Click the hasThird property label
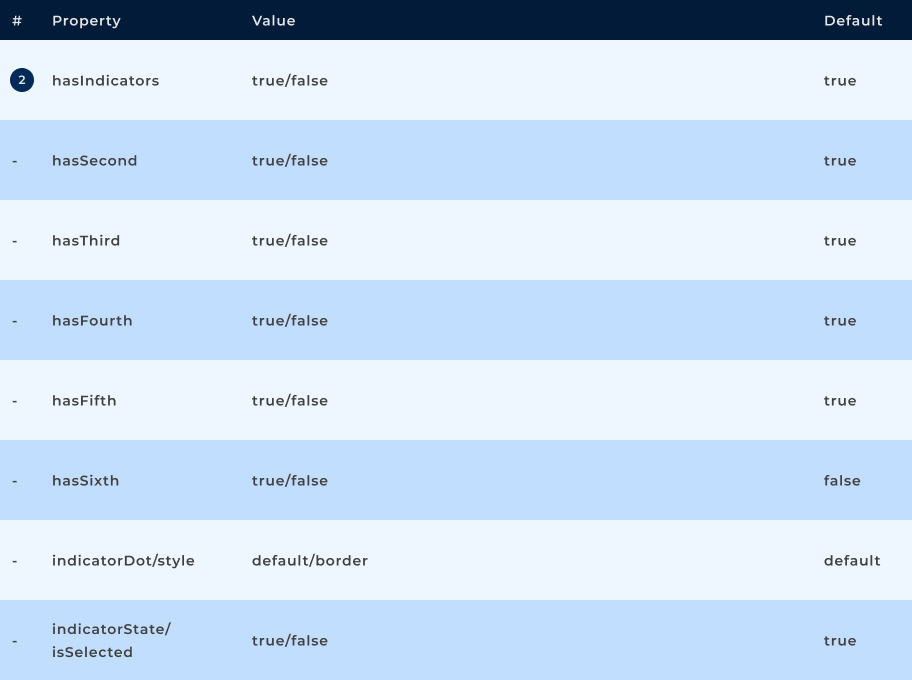This screenshot has height=680, width=912. (86, 241)
